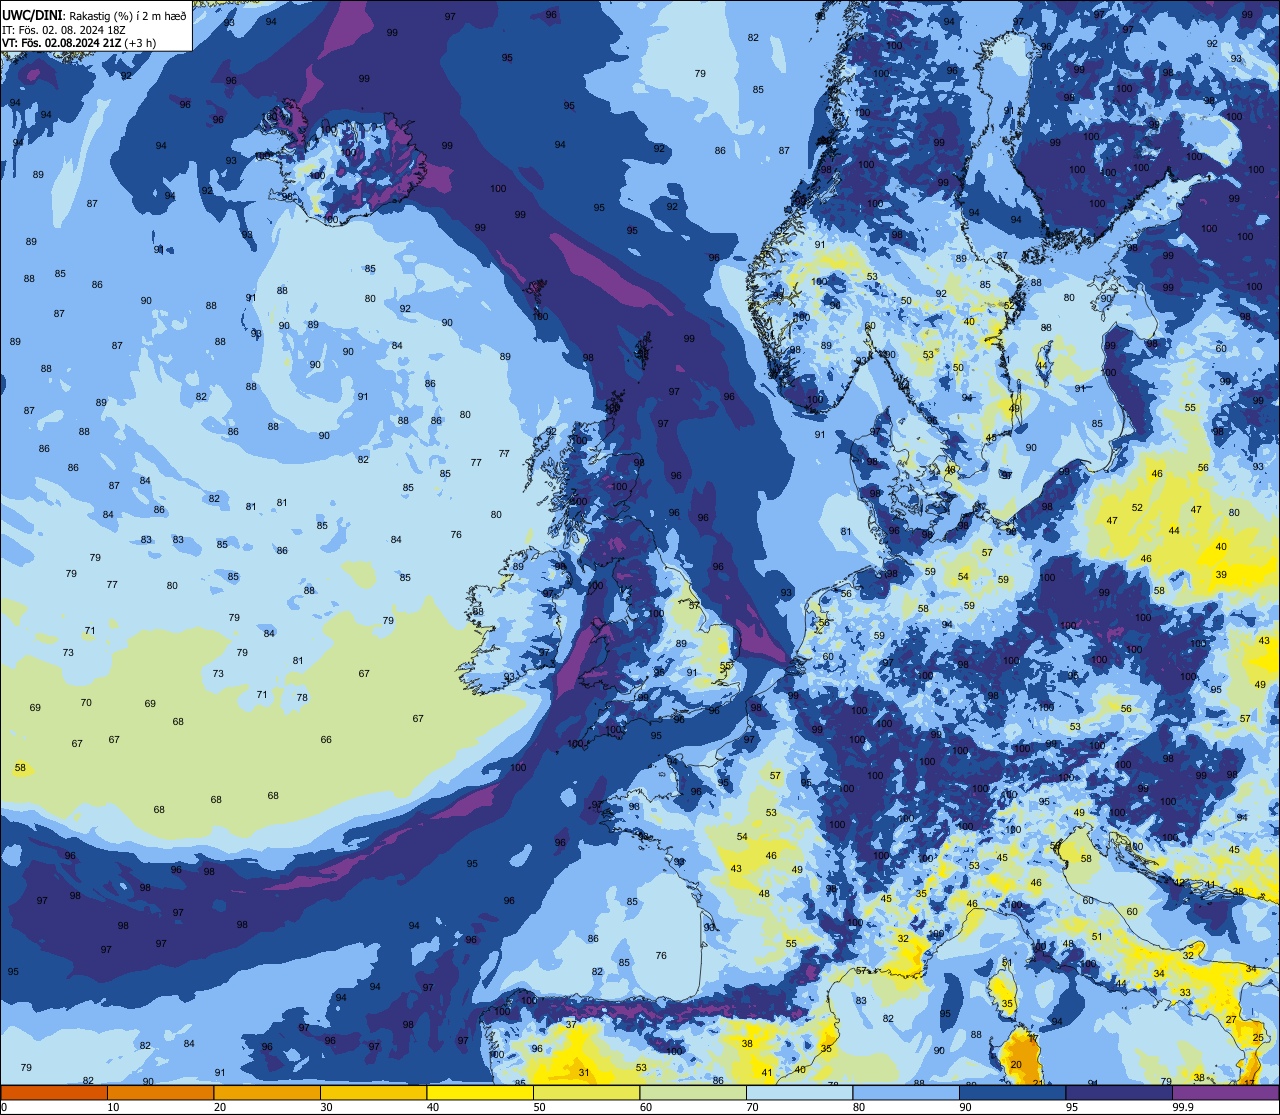Click the amber 20–30 legend swatch
This screenshot has width=1280, height=1115.
(267, 1092)
